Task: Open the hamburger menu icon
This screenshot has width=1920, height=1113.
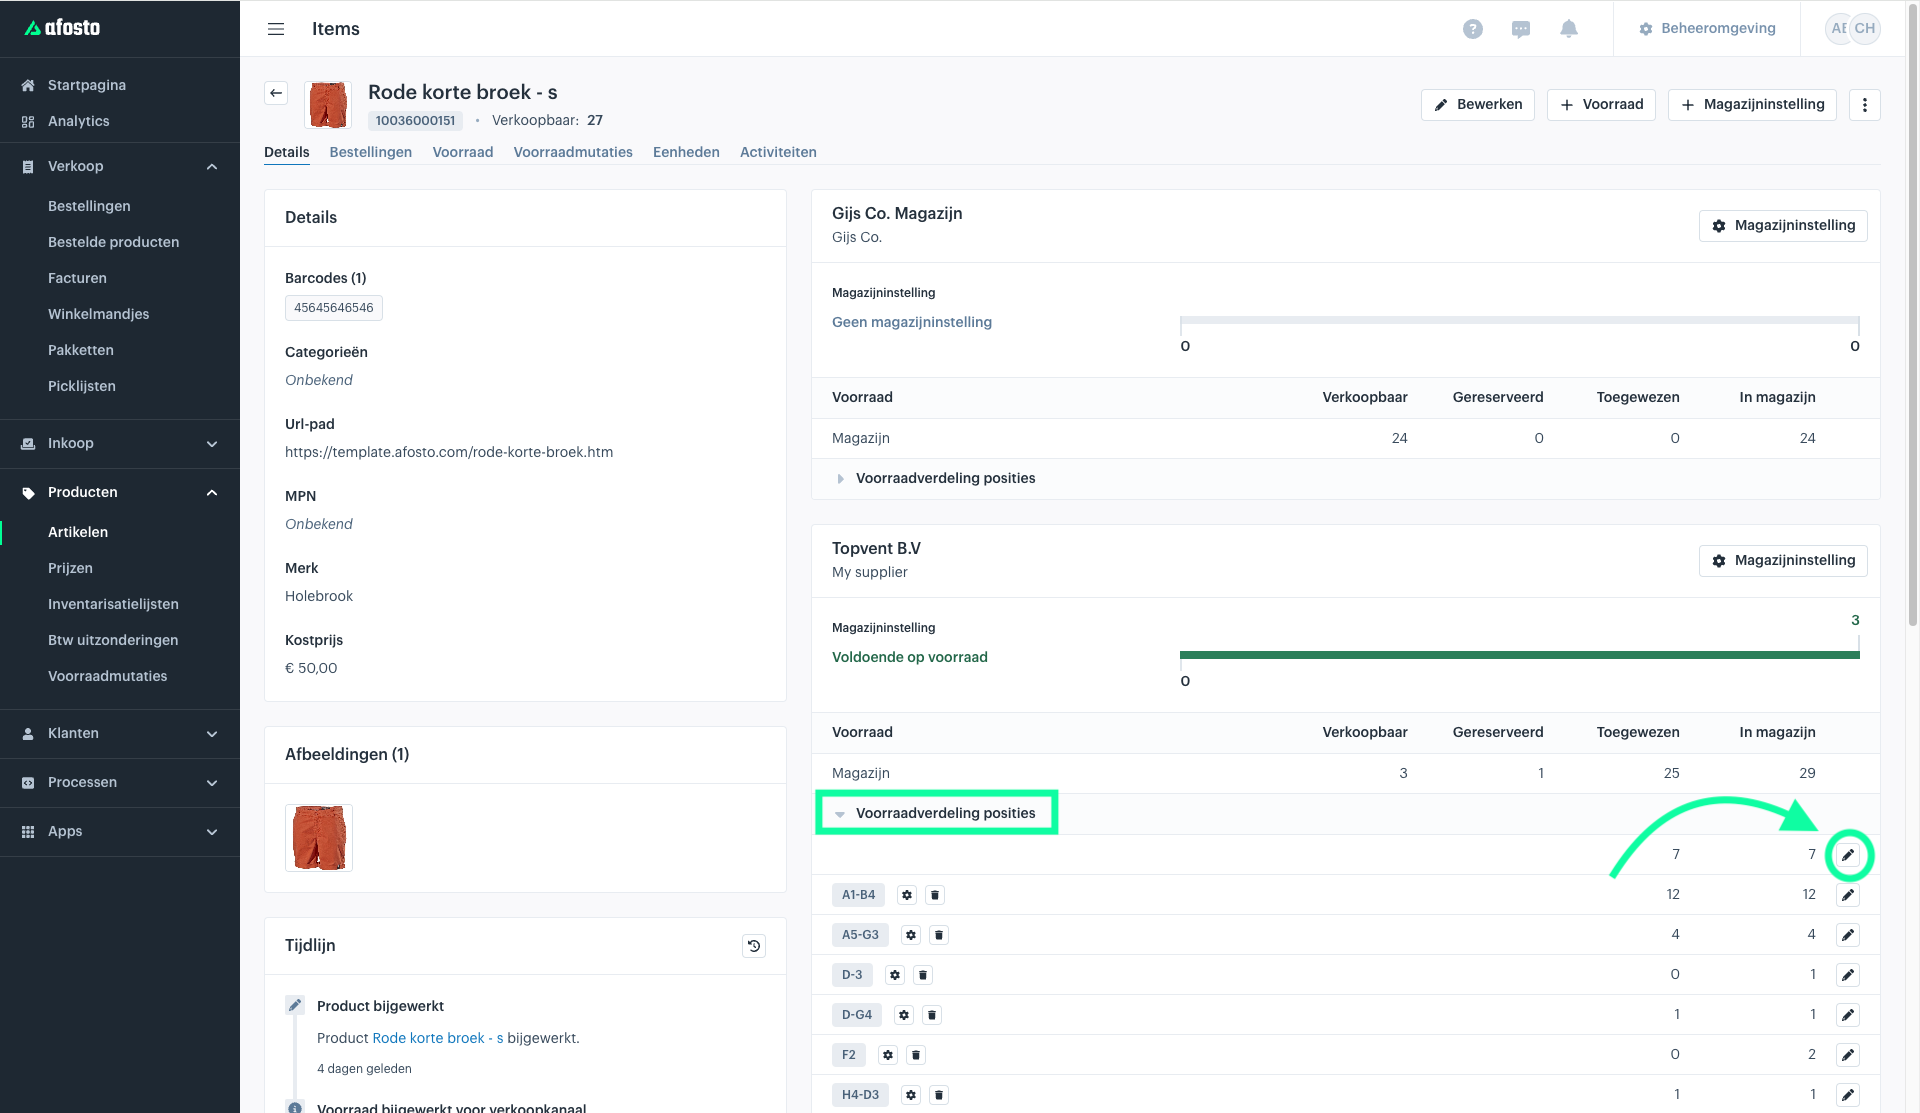Action: (x=276, y=29)
